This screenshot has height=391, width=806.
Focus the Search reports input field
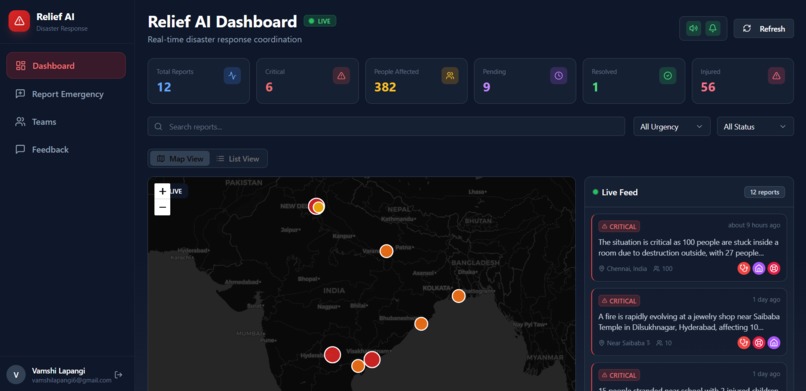click(x=386, y=126)
